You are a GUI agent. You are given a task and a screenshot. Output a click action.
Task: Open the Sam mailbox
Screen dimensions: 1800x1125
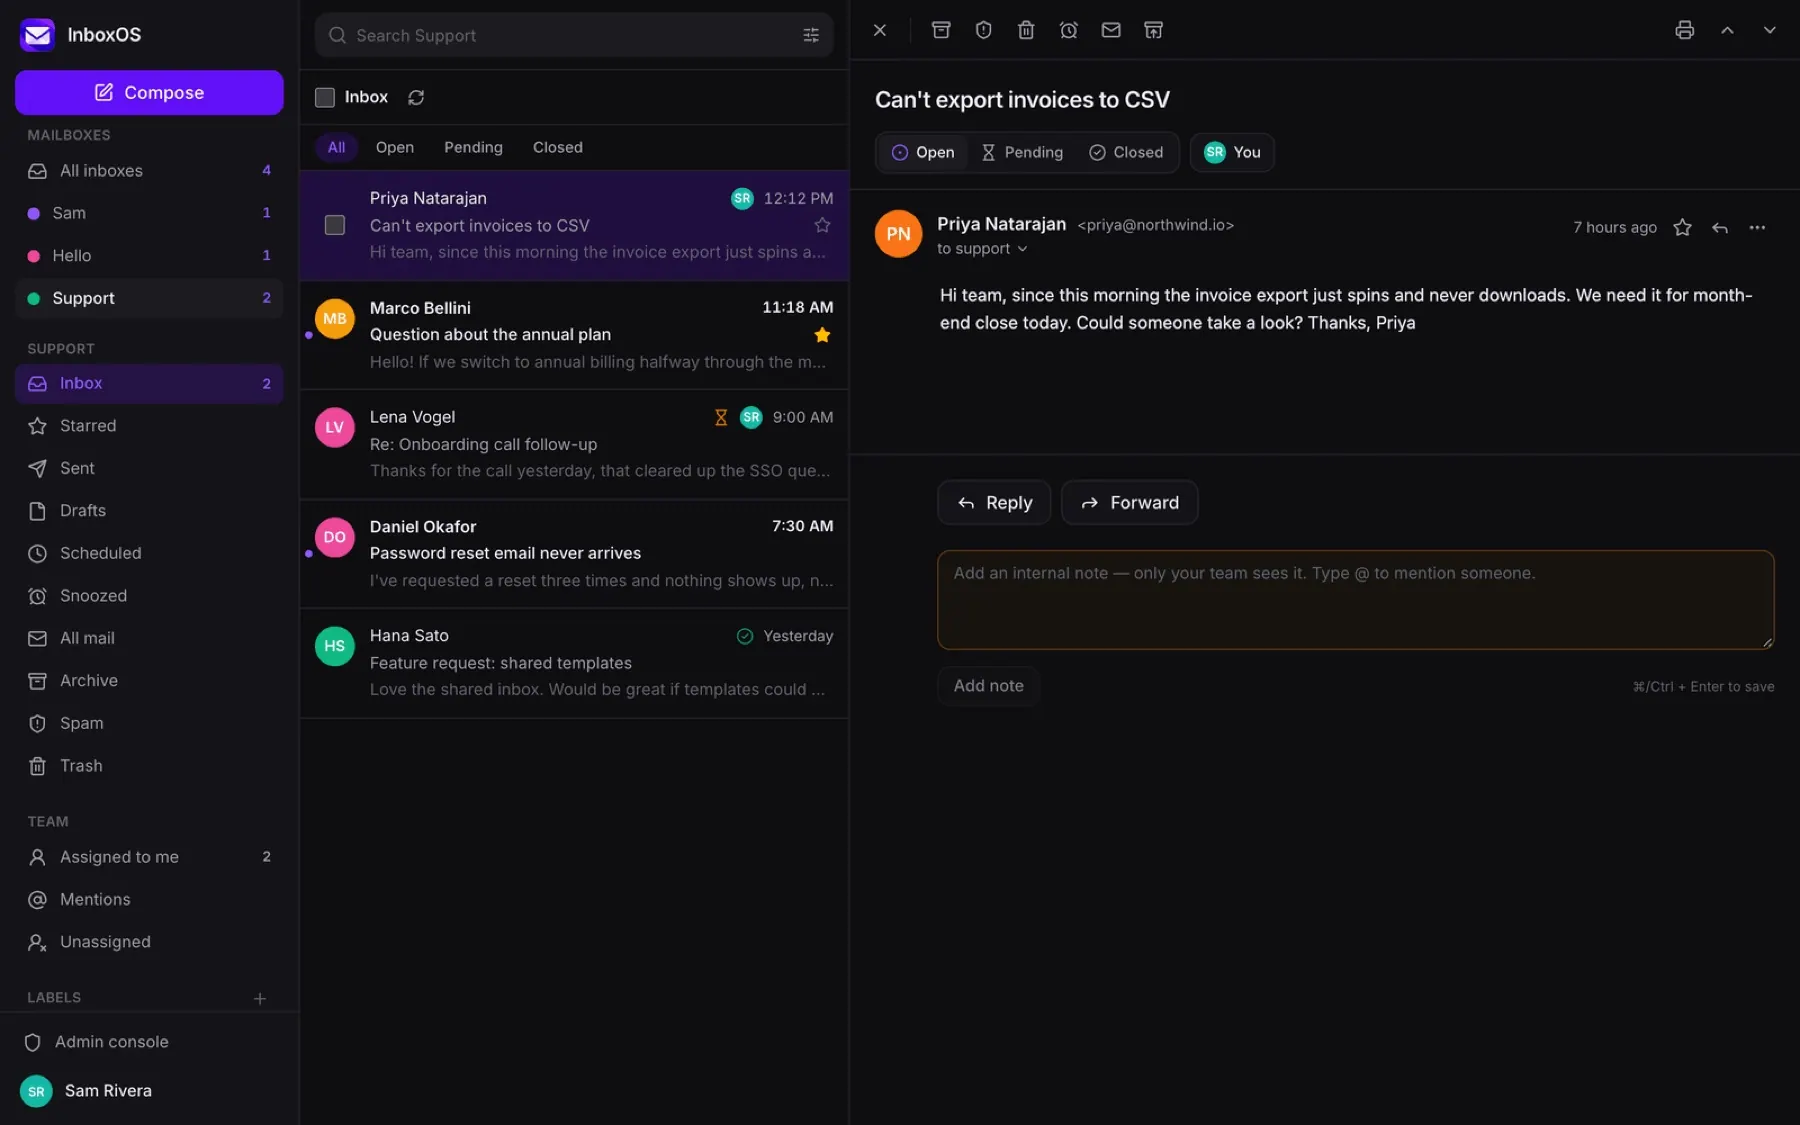point(149,213)
